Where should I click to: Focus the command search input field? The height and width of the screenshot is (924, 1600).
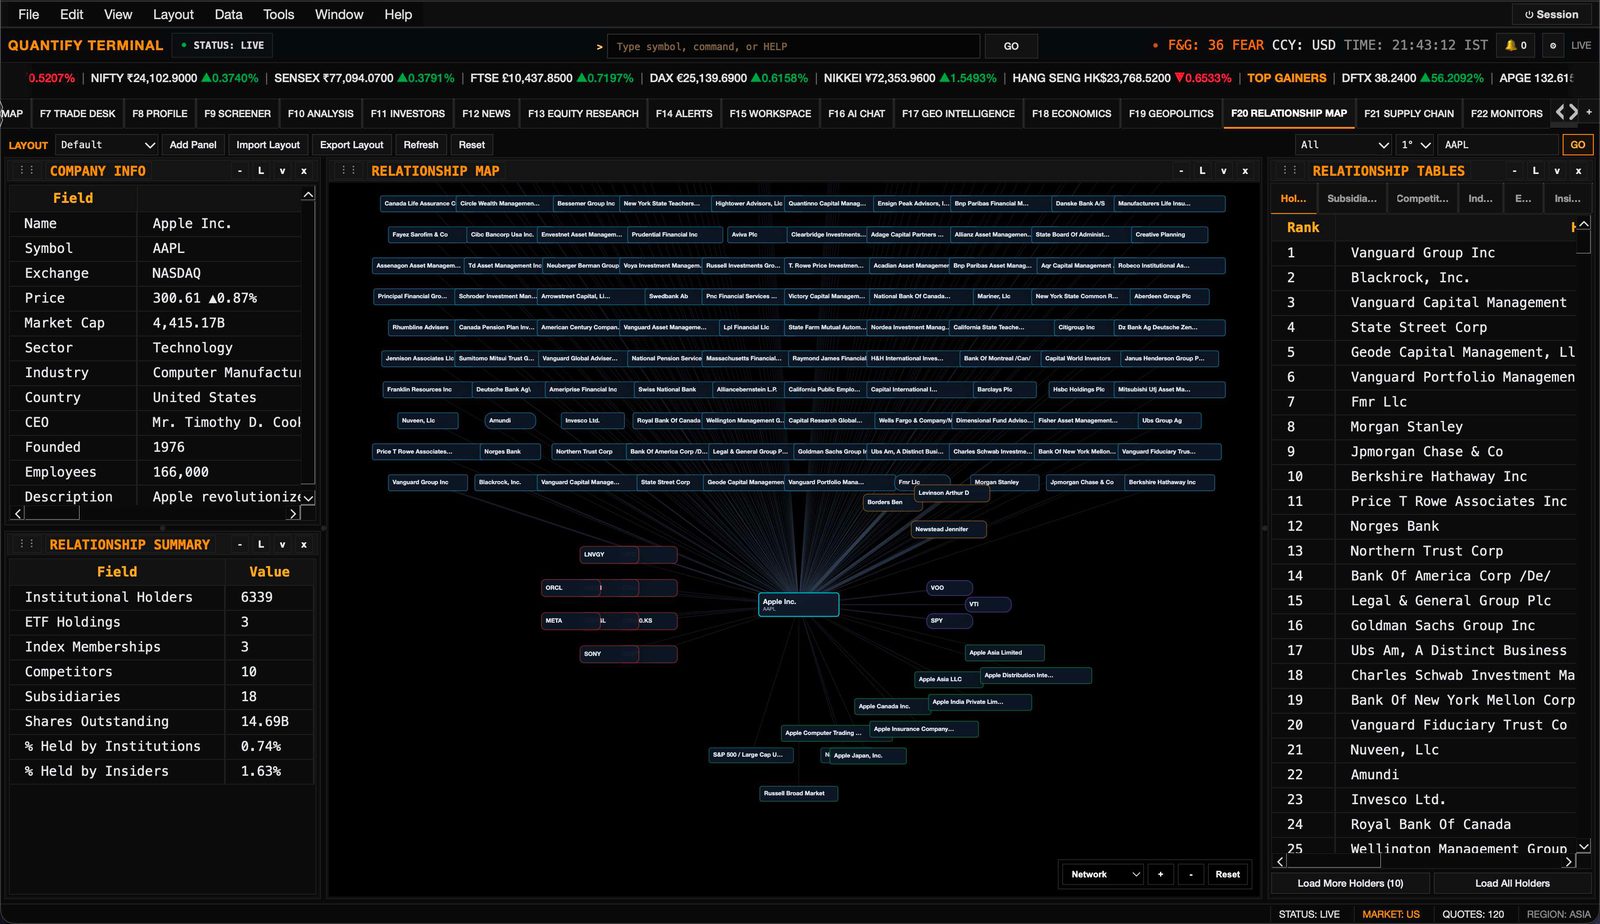point(793,46)
